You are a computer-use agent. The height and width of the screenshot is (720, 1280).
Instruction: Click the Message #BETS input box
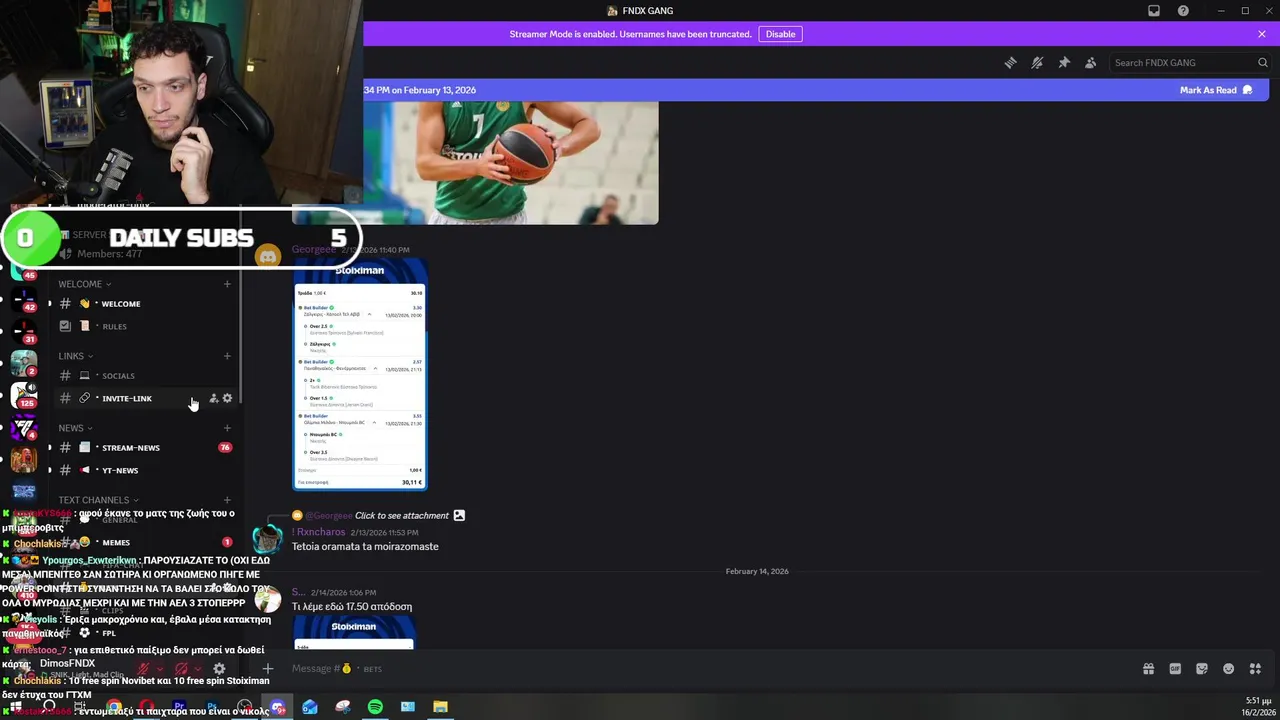700,669
